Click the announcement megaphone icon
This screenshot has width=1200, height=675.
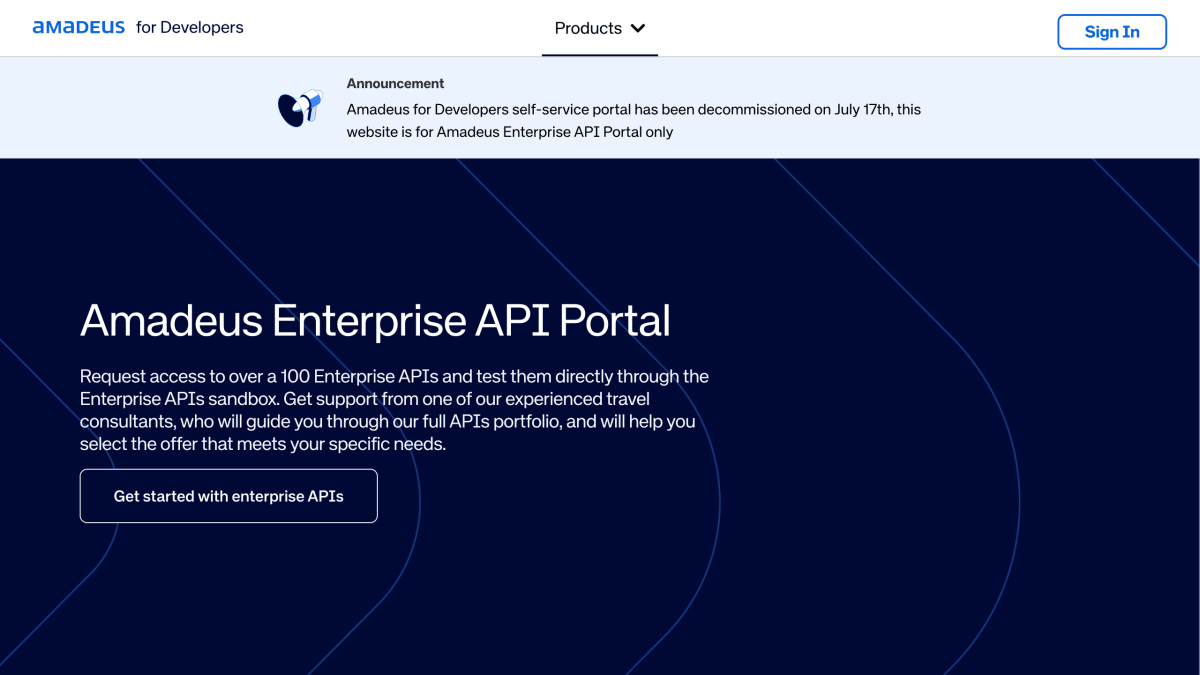[300, 108]
